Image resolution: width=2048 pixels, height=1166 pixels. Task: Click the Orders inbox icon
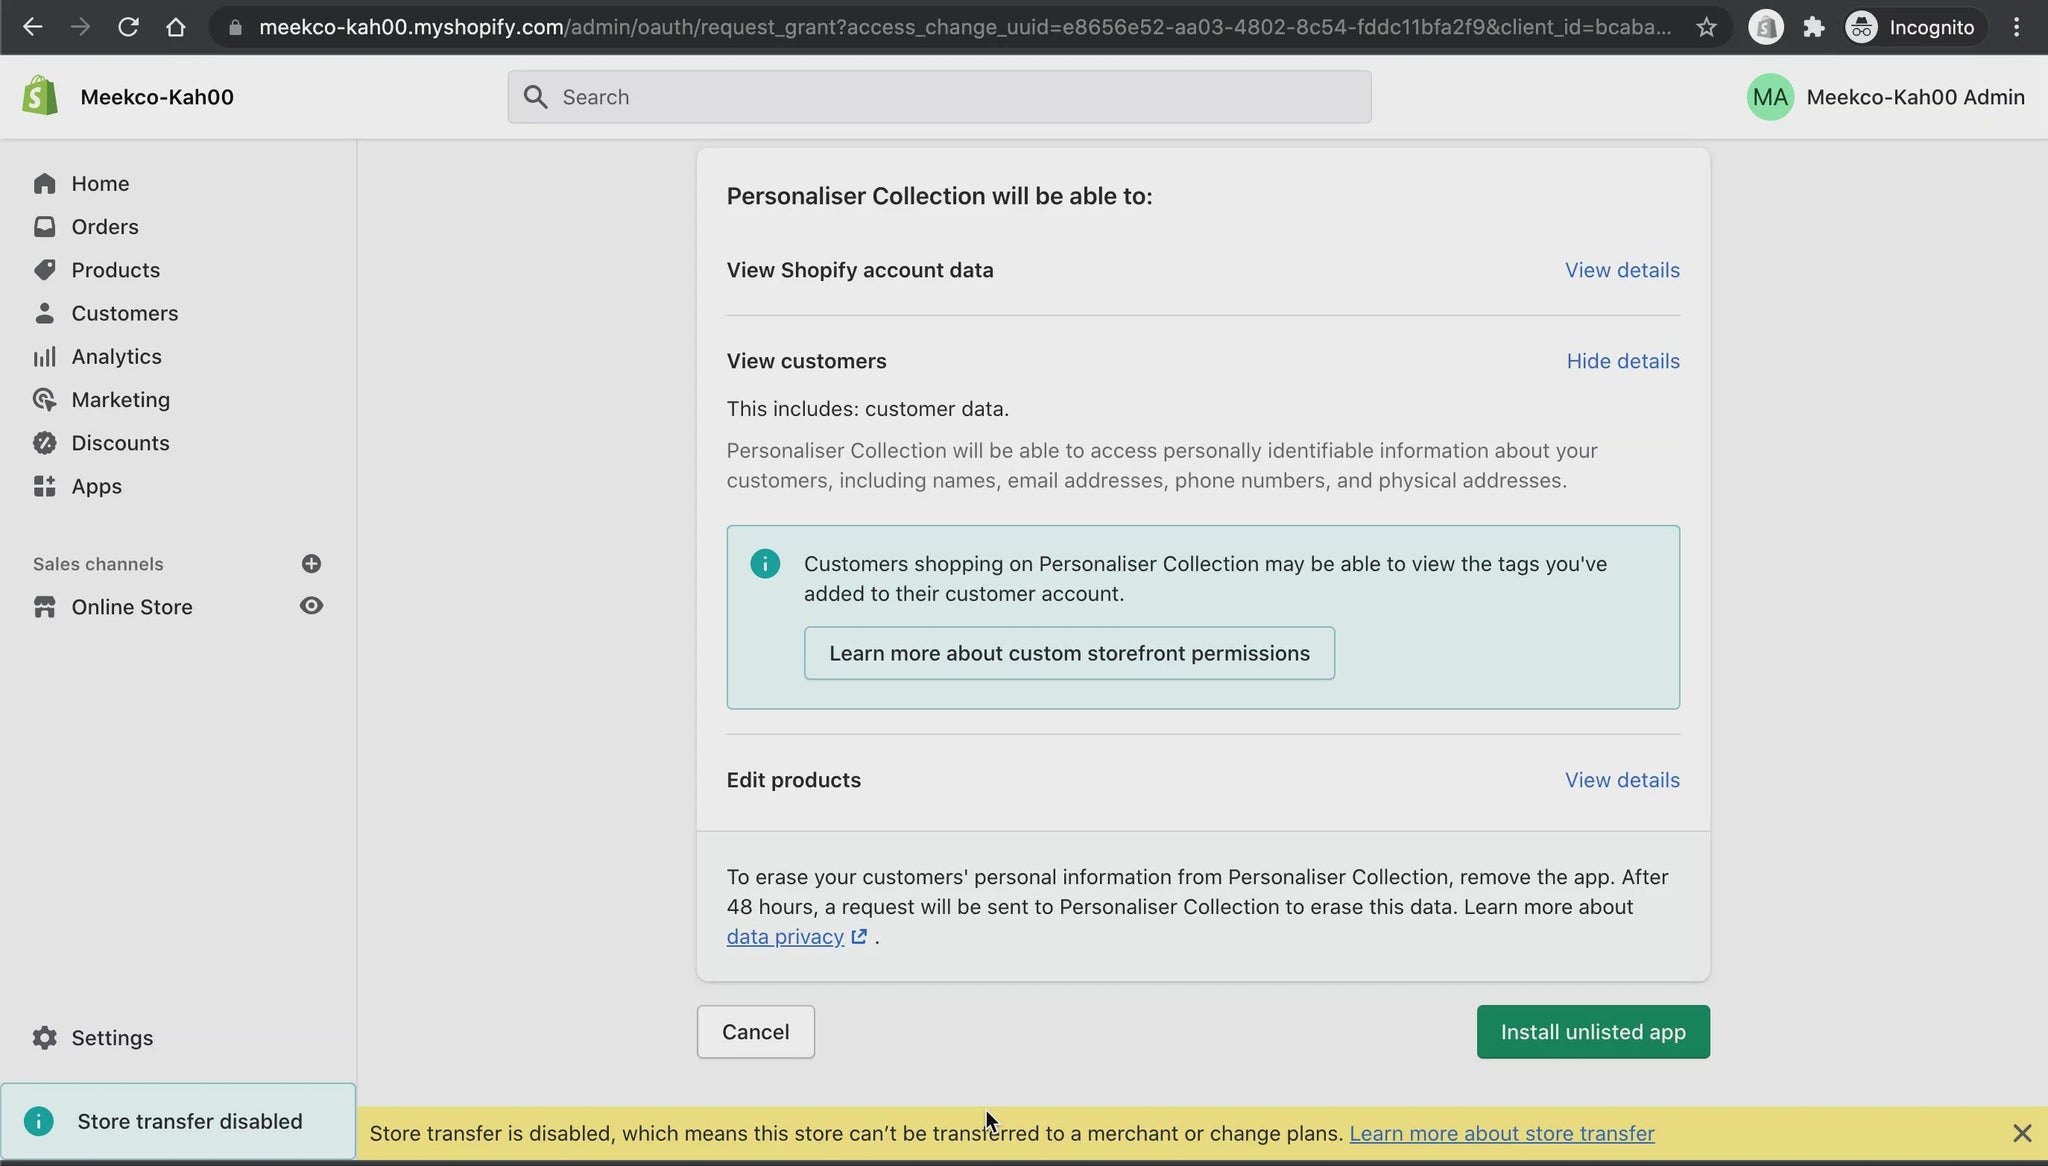(44, 226)
